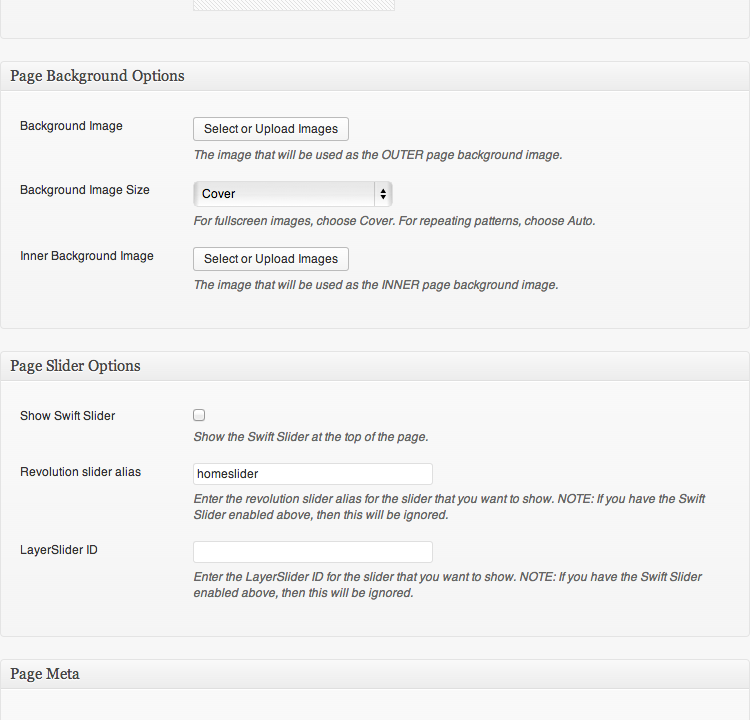Click the Revolution slider alias label
Viewport: 750px width, 720px height.
click(x=80, y=472)
